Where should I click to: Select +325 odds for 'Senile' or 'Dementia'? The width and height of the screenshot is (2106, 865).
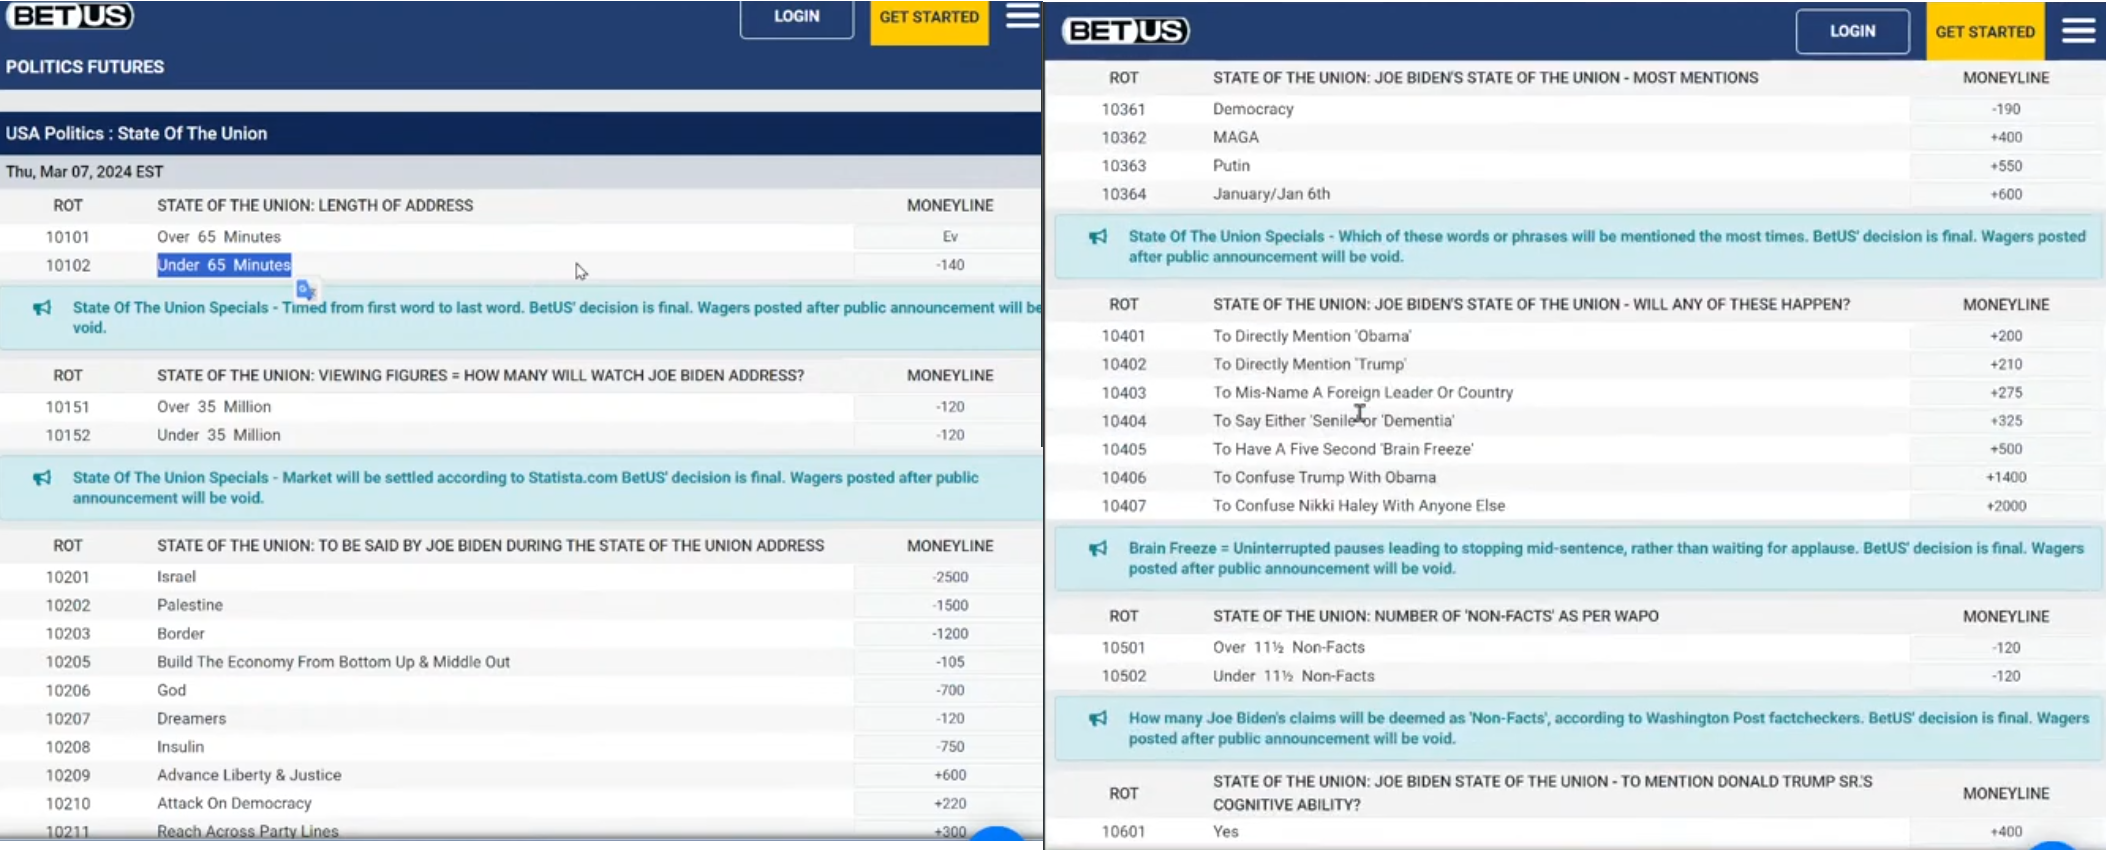point(2005,421)
